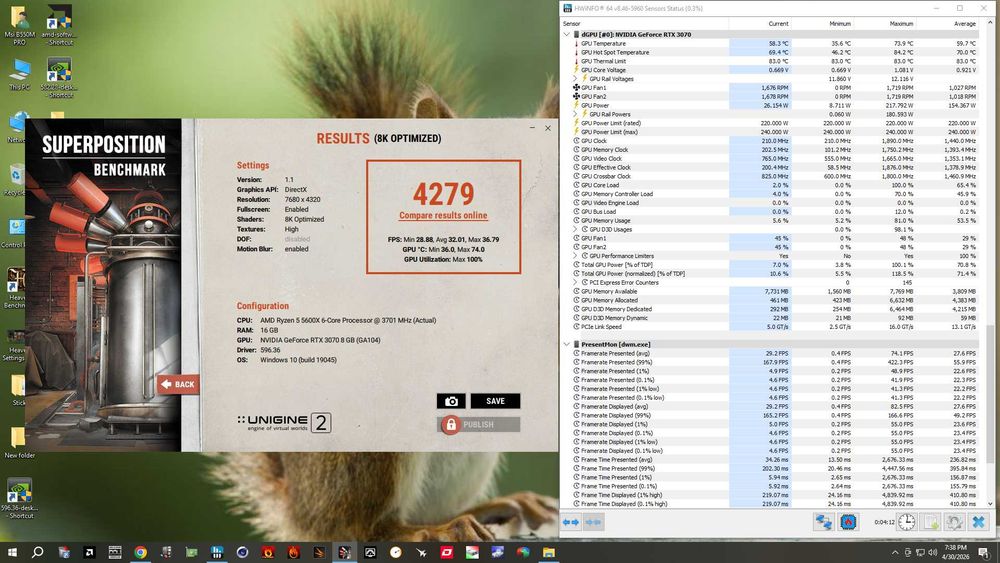The image size is (1000, 563).
Task: Expand PCI Express Error Counters row
Action: pos(575,282)
